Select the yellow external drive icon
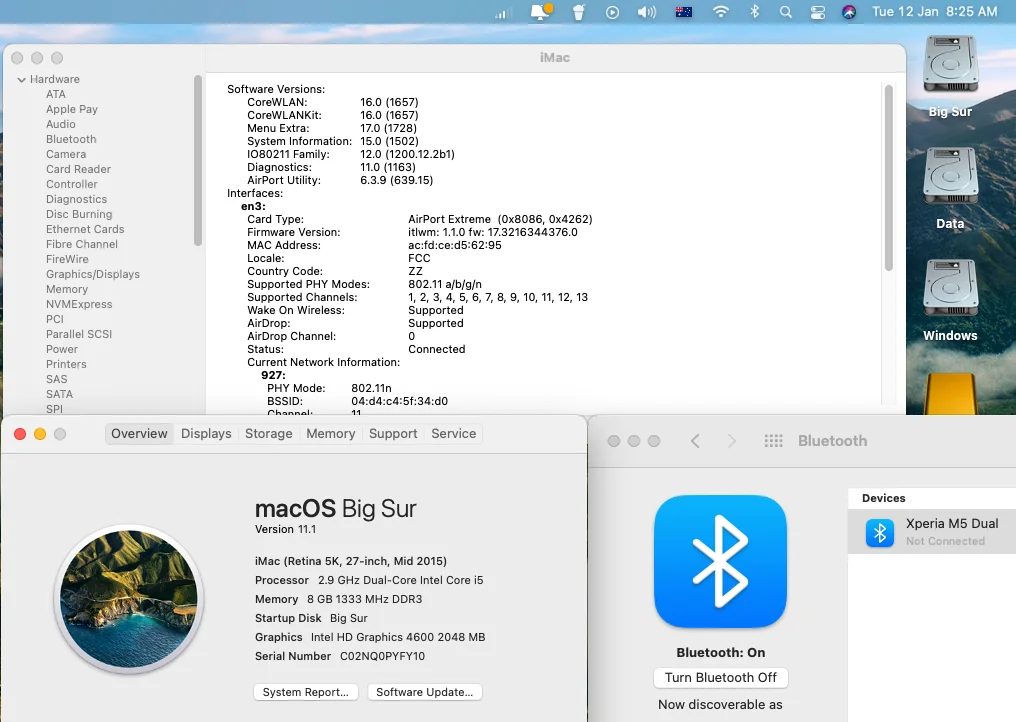This screenshot has width=1016, height=722. coord(950,393)
